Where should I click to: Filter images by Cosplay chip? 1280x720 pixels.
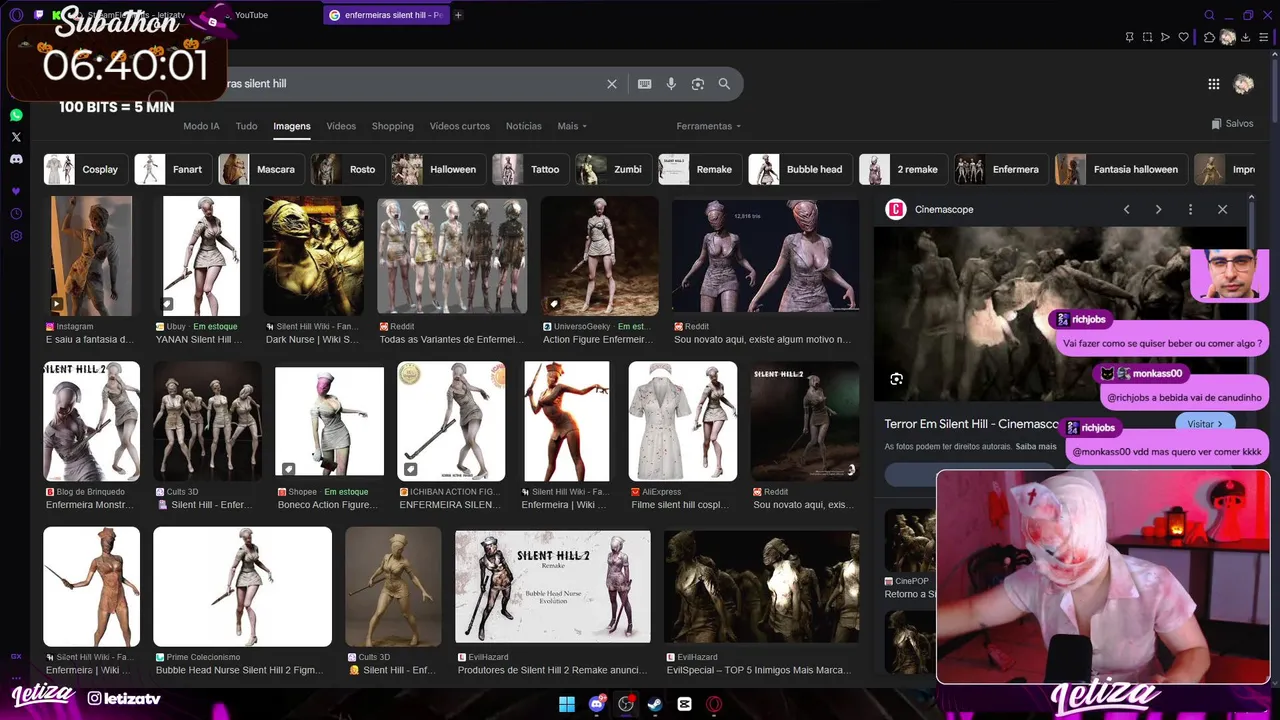click(86, 169)
